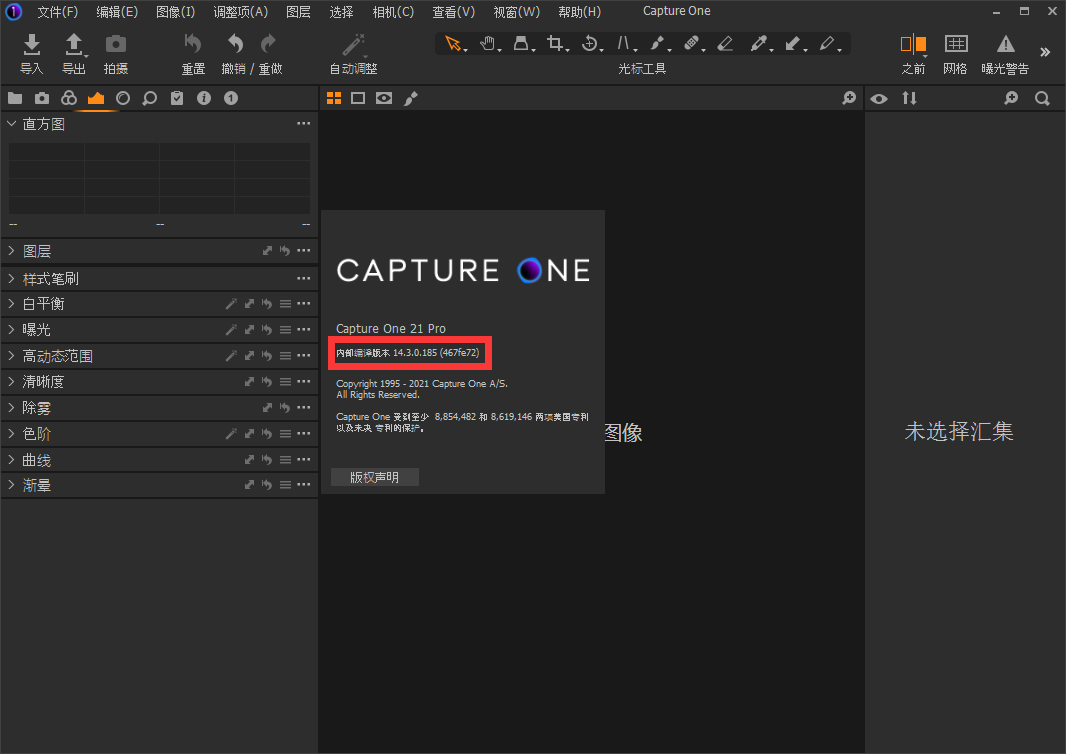Choose the brush cursor tool beside Keystone

tap(657, 44)
